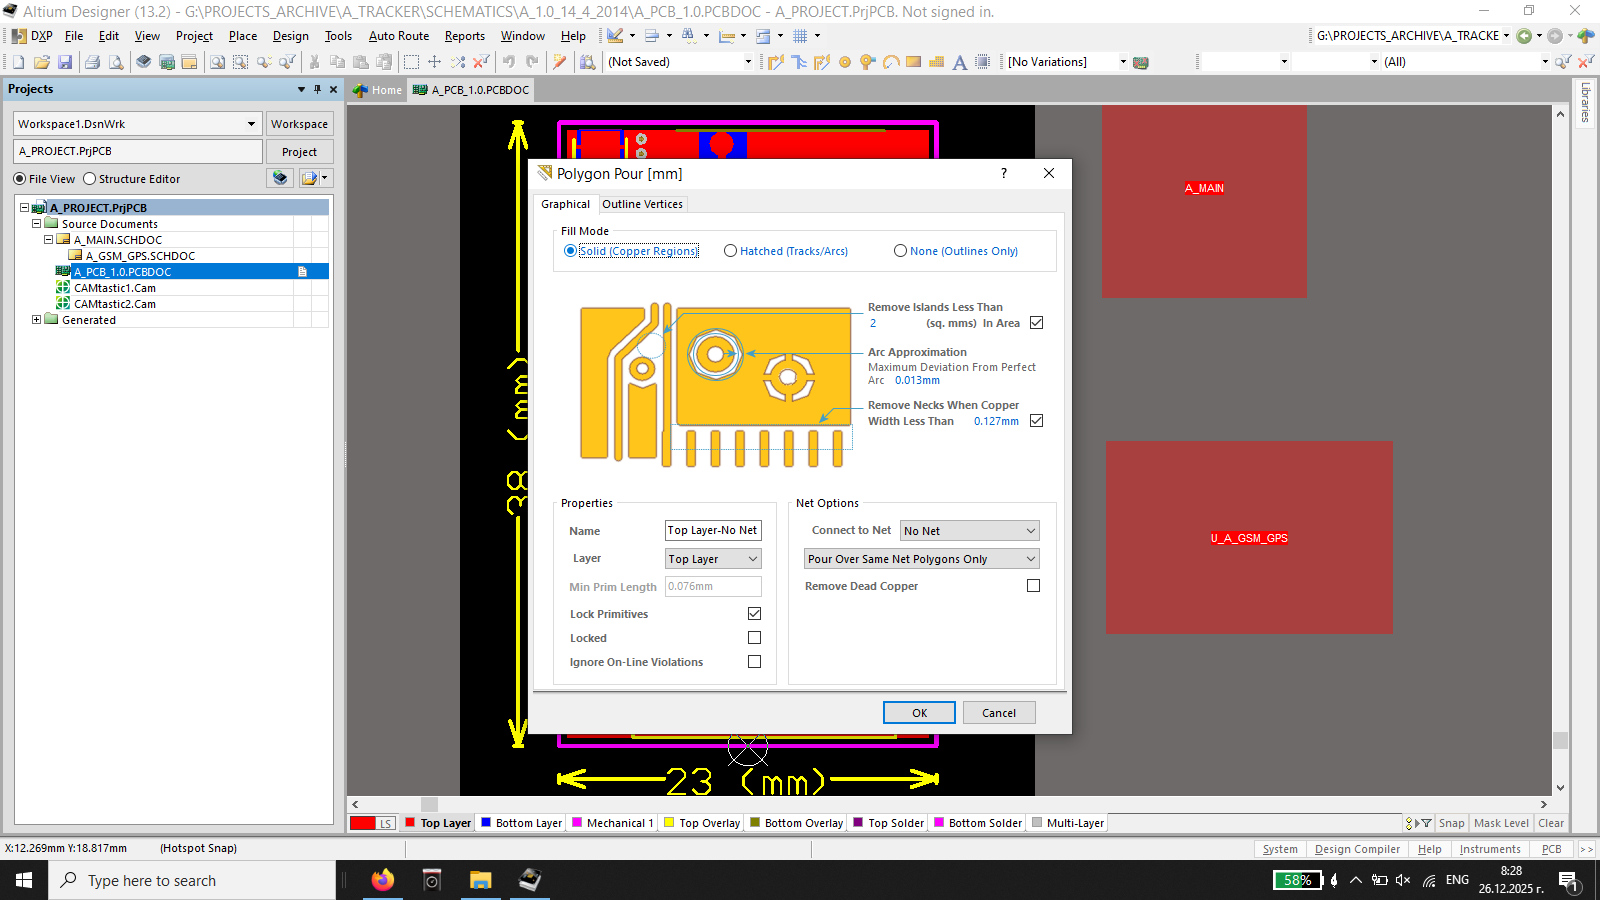The image size is (1600, 900).
Task: Open the Workspace1.DsnWrk dropdown
Action: click(x=251, y=124)
